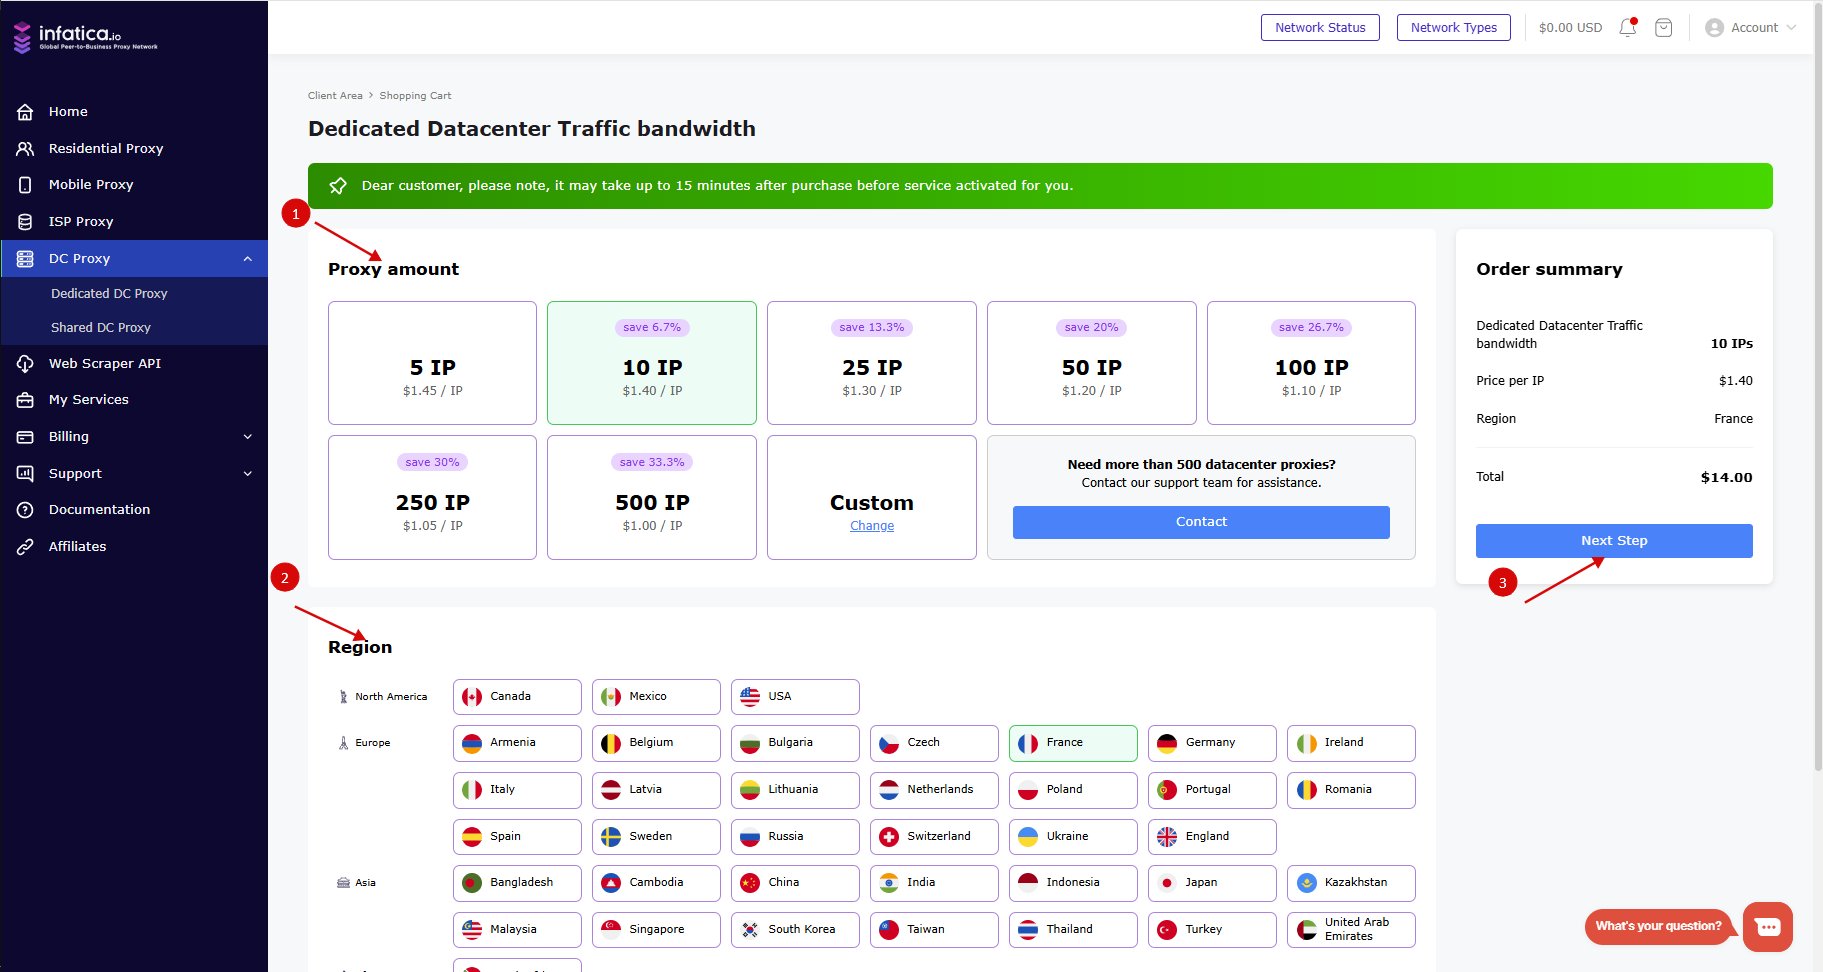
Task: Click the Affiliates link icon
Action: [x=25, y=547]
